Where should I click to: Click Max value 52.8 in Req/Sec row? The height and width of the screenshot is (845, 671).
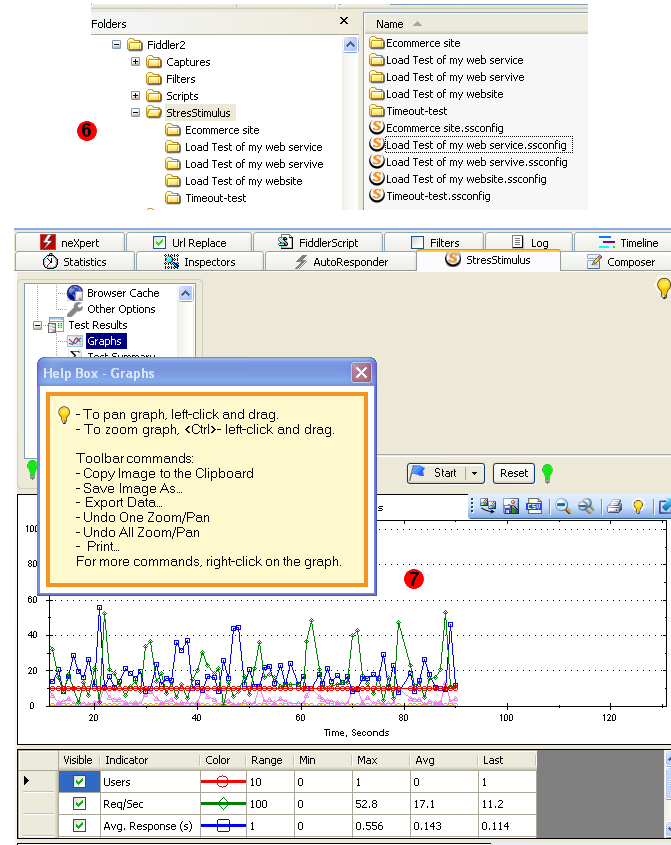pos(381,804)
